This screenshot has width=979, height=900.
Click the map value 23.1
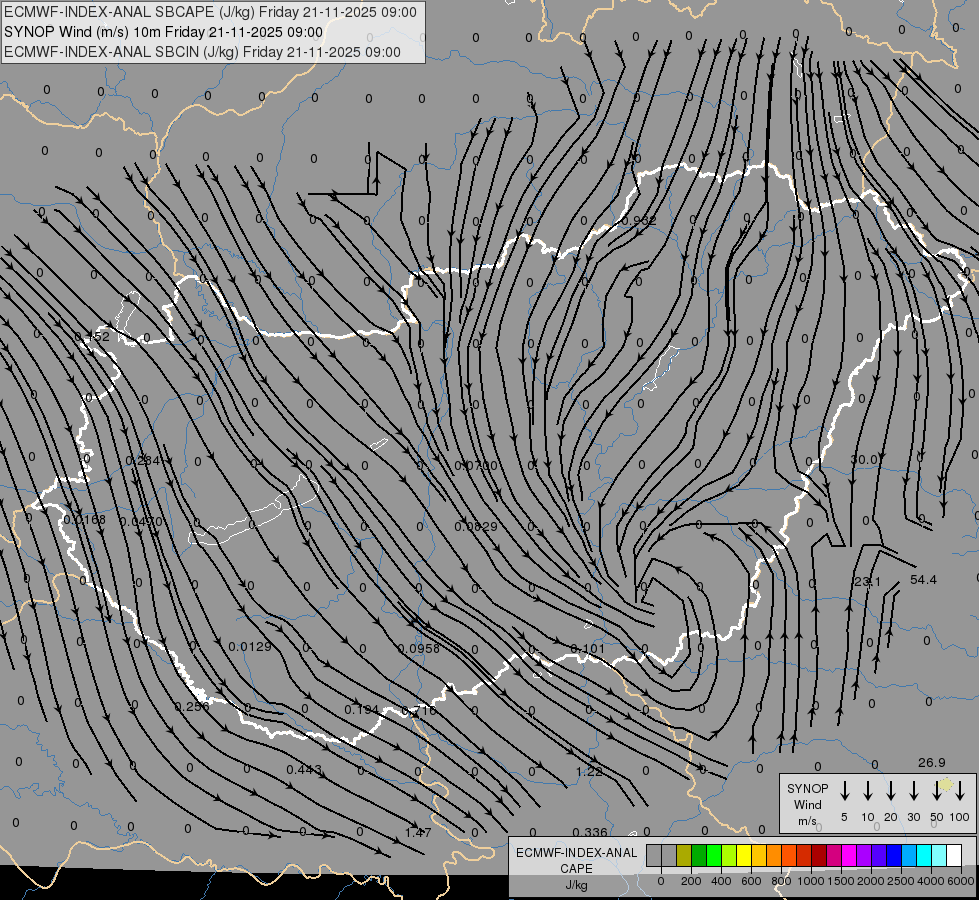(x=867, y=581)
